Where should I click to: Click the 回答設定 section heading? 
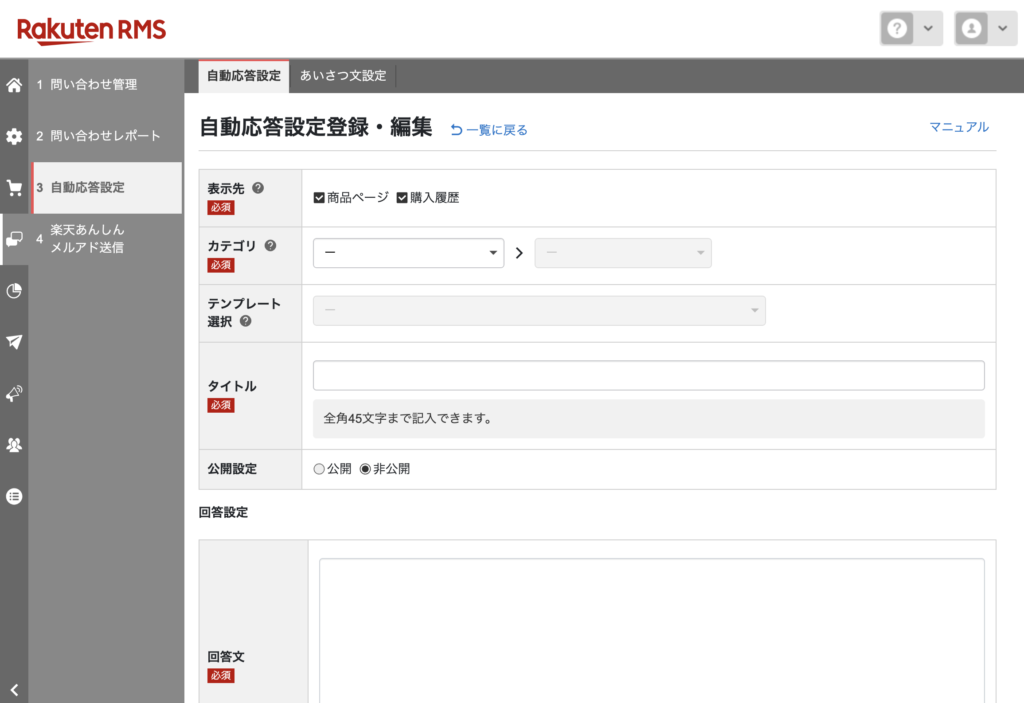[223, 512]
